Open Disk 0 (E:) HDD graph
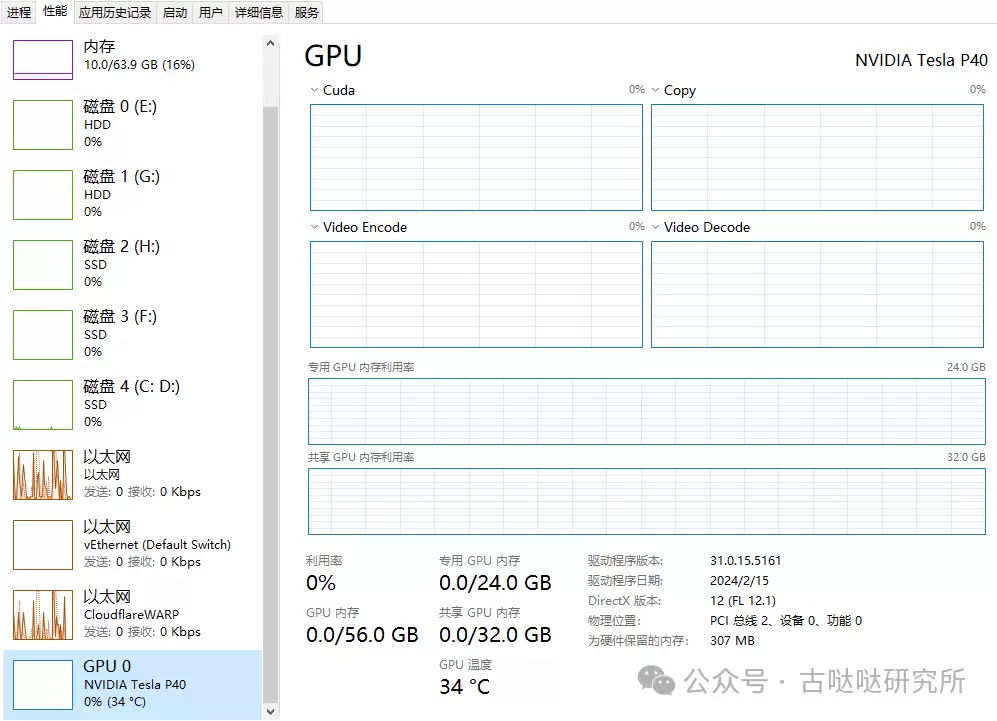Viewport: 997px width, 721px height. click(43, 125)
